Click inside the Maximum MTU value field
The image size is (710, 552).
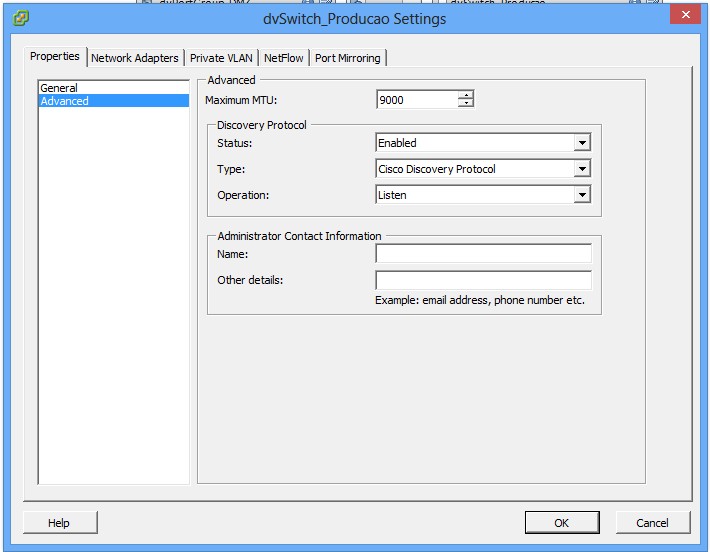click(x=416, y=99)
